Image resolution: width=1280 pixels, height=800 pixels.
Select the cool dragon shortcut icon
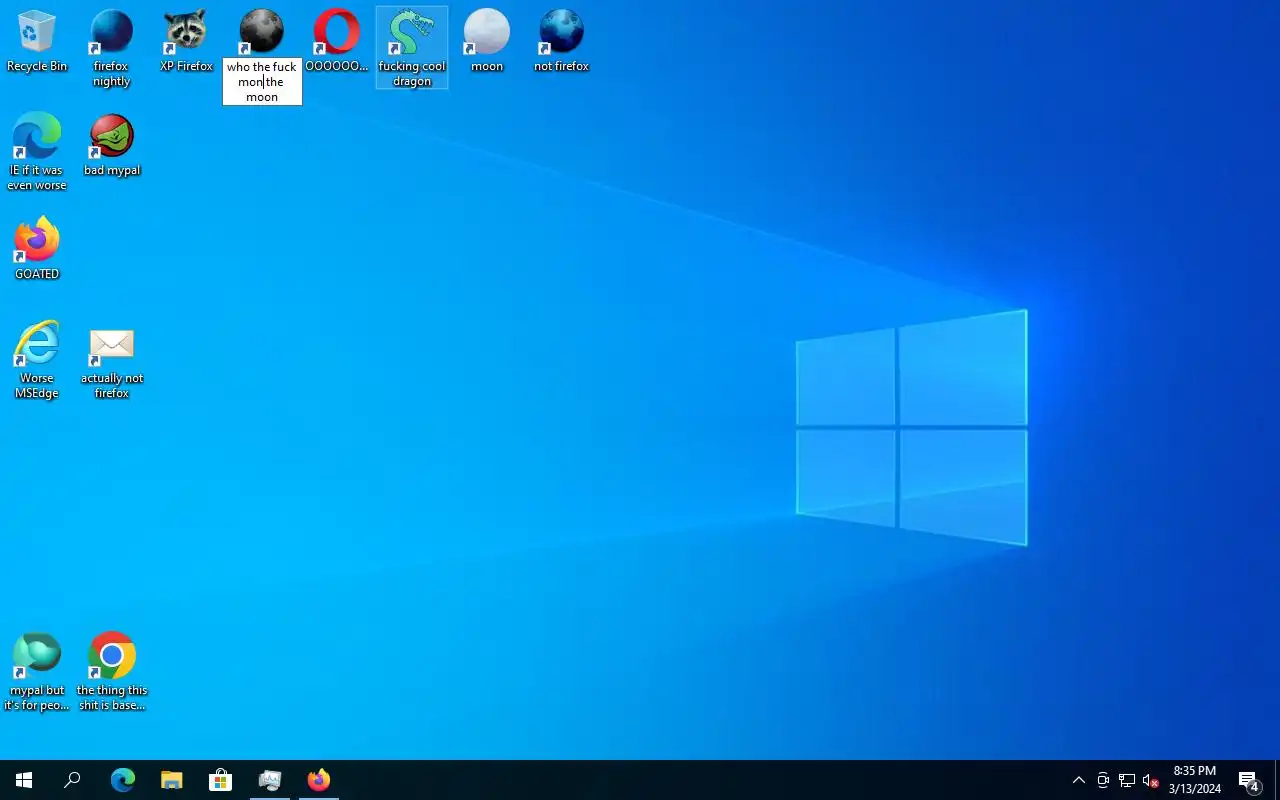412,32
